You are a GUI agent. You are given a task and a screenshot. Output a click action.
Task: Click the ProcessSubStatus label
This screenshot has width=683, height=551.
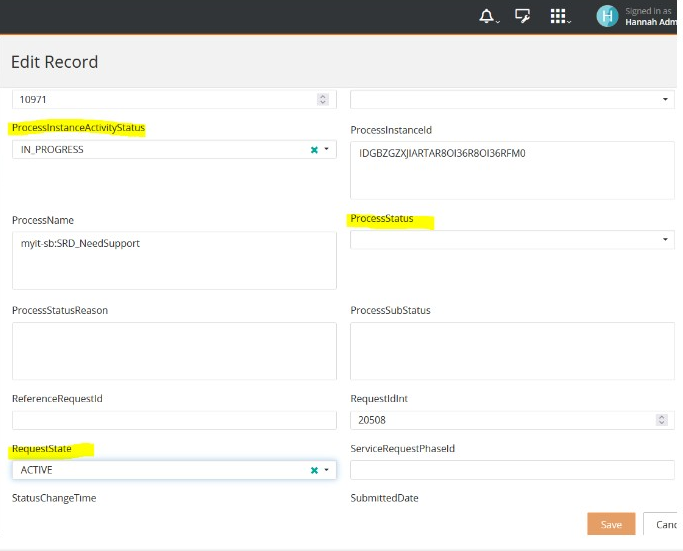point(390,311)
